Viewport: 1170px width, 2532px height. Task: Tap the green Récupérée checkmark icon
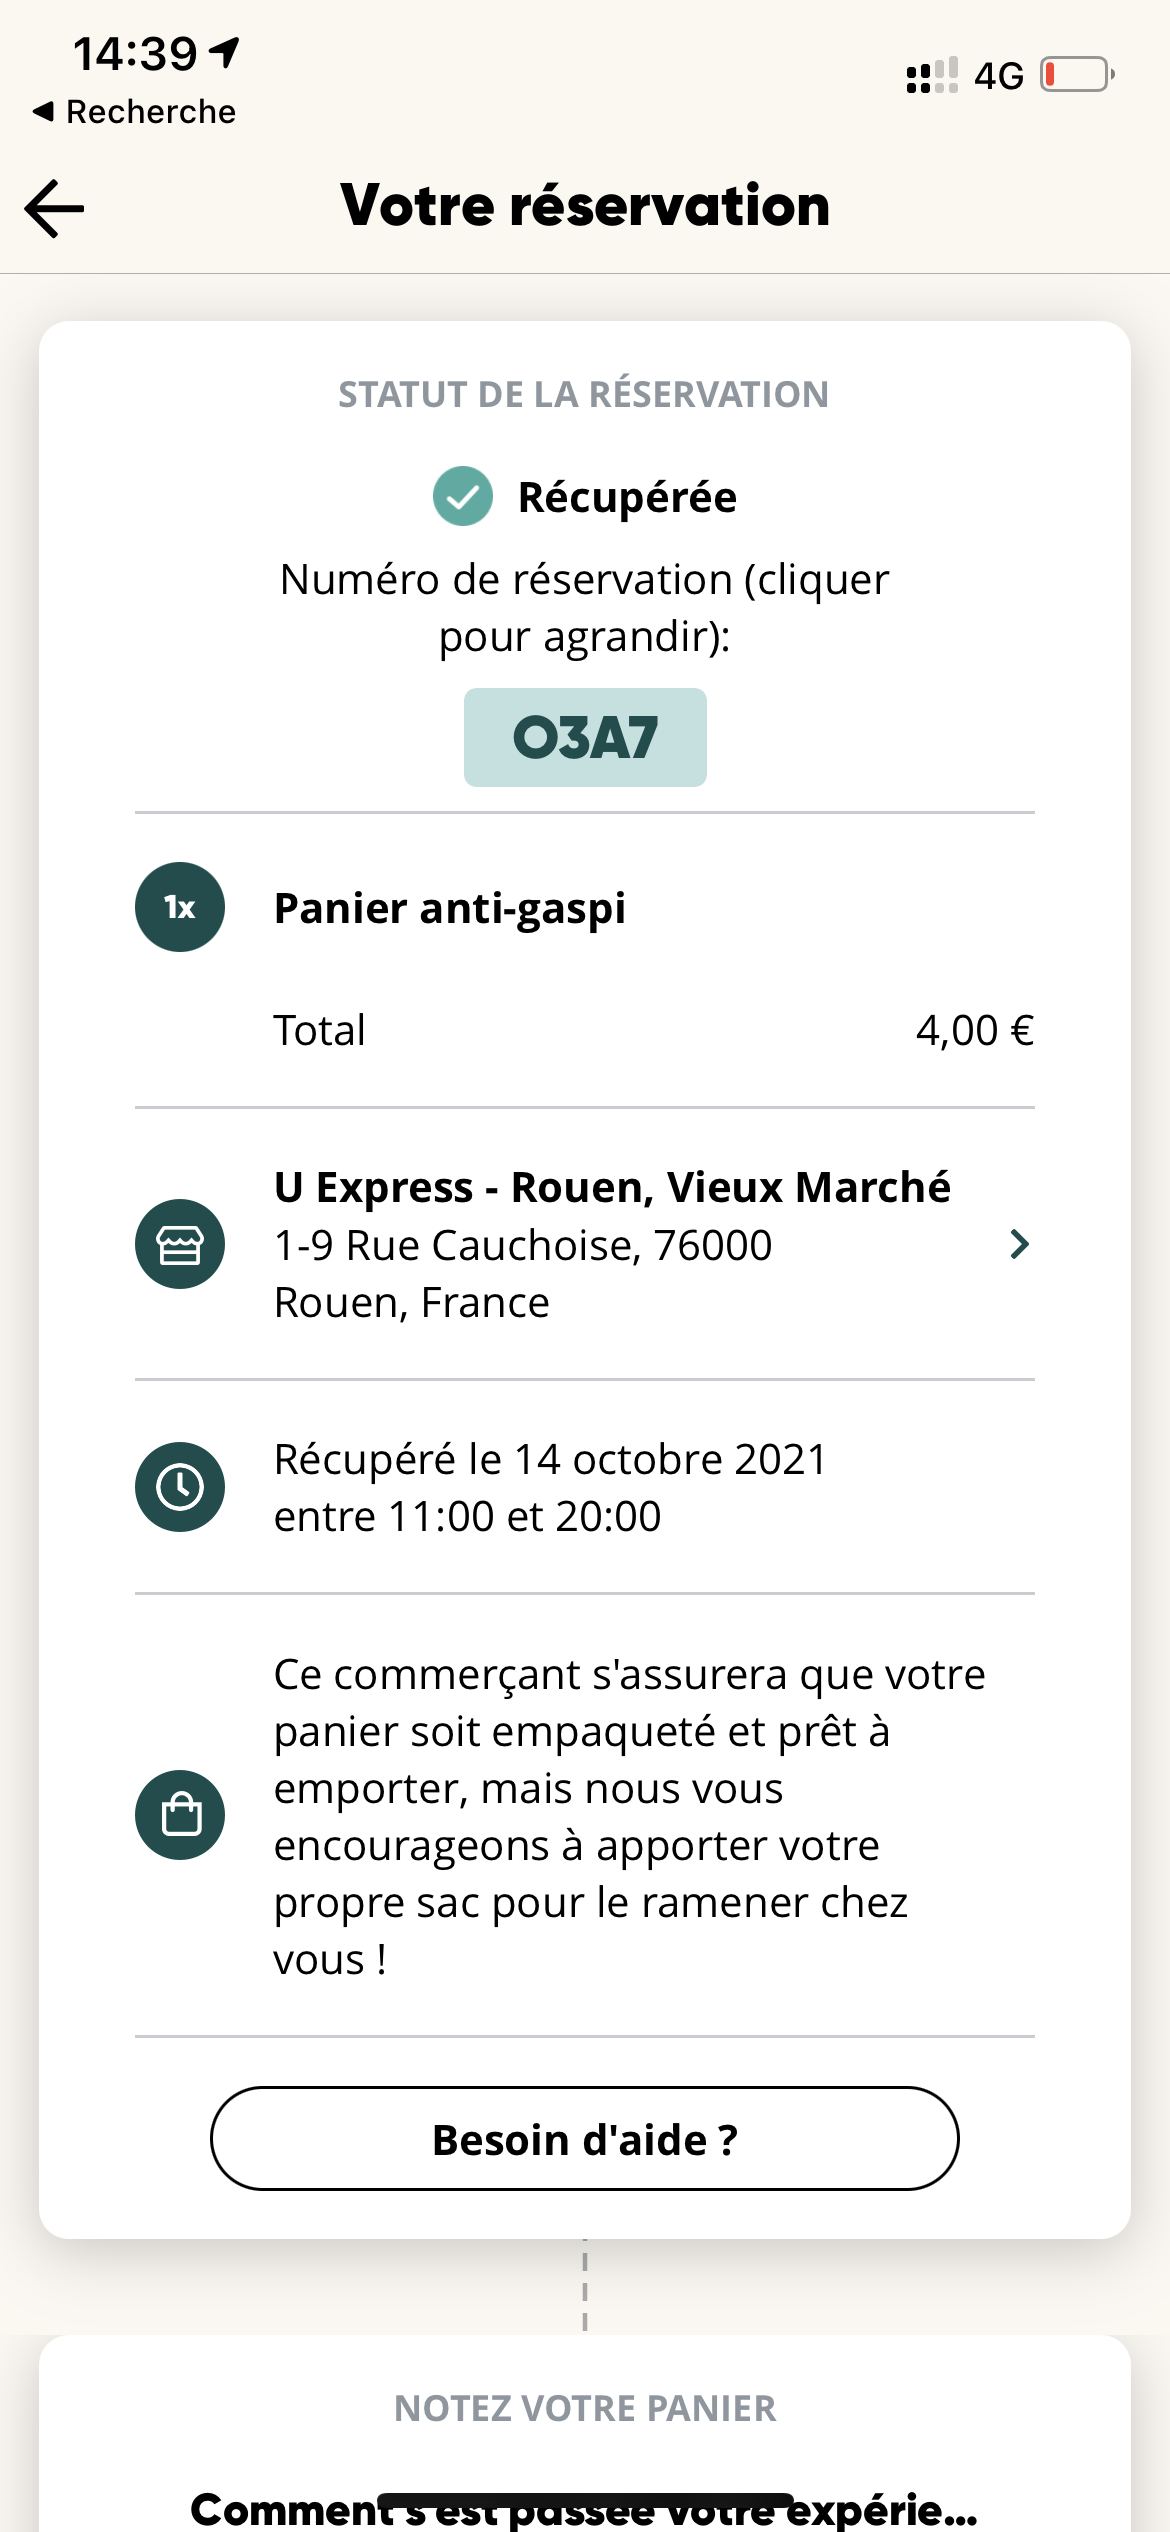point(462,496)
